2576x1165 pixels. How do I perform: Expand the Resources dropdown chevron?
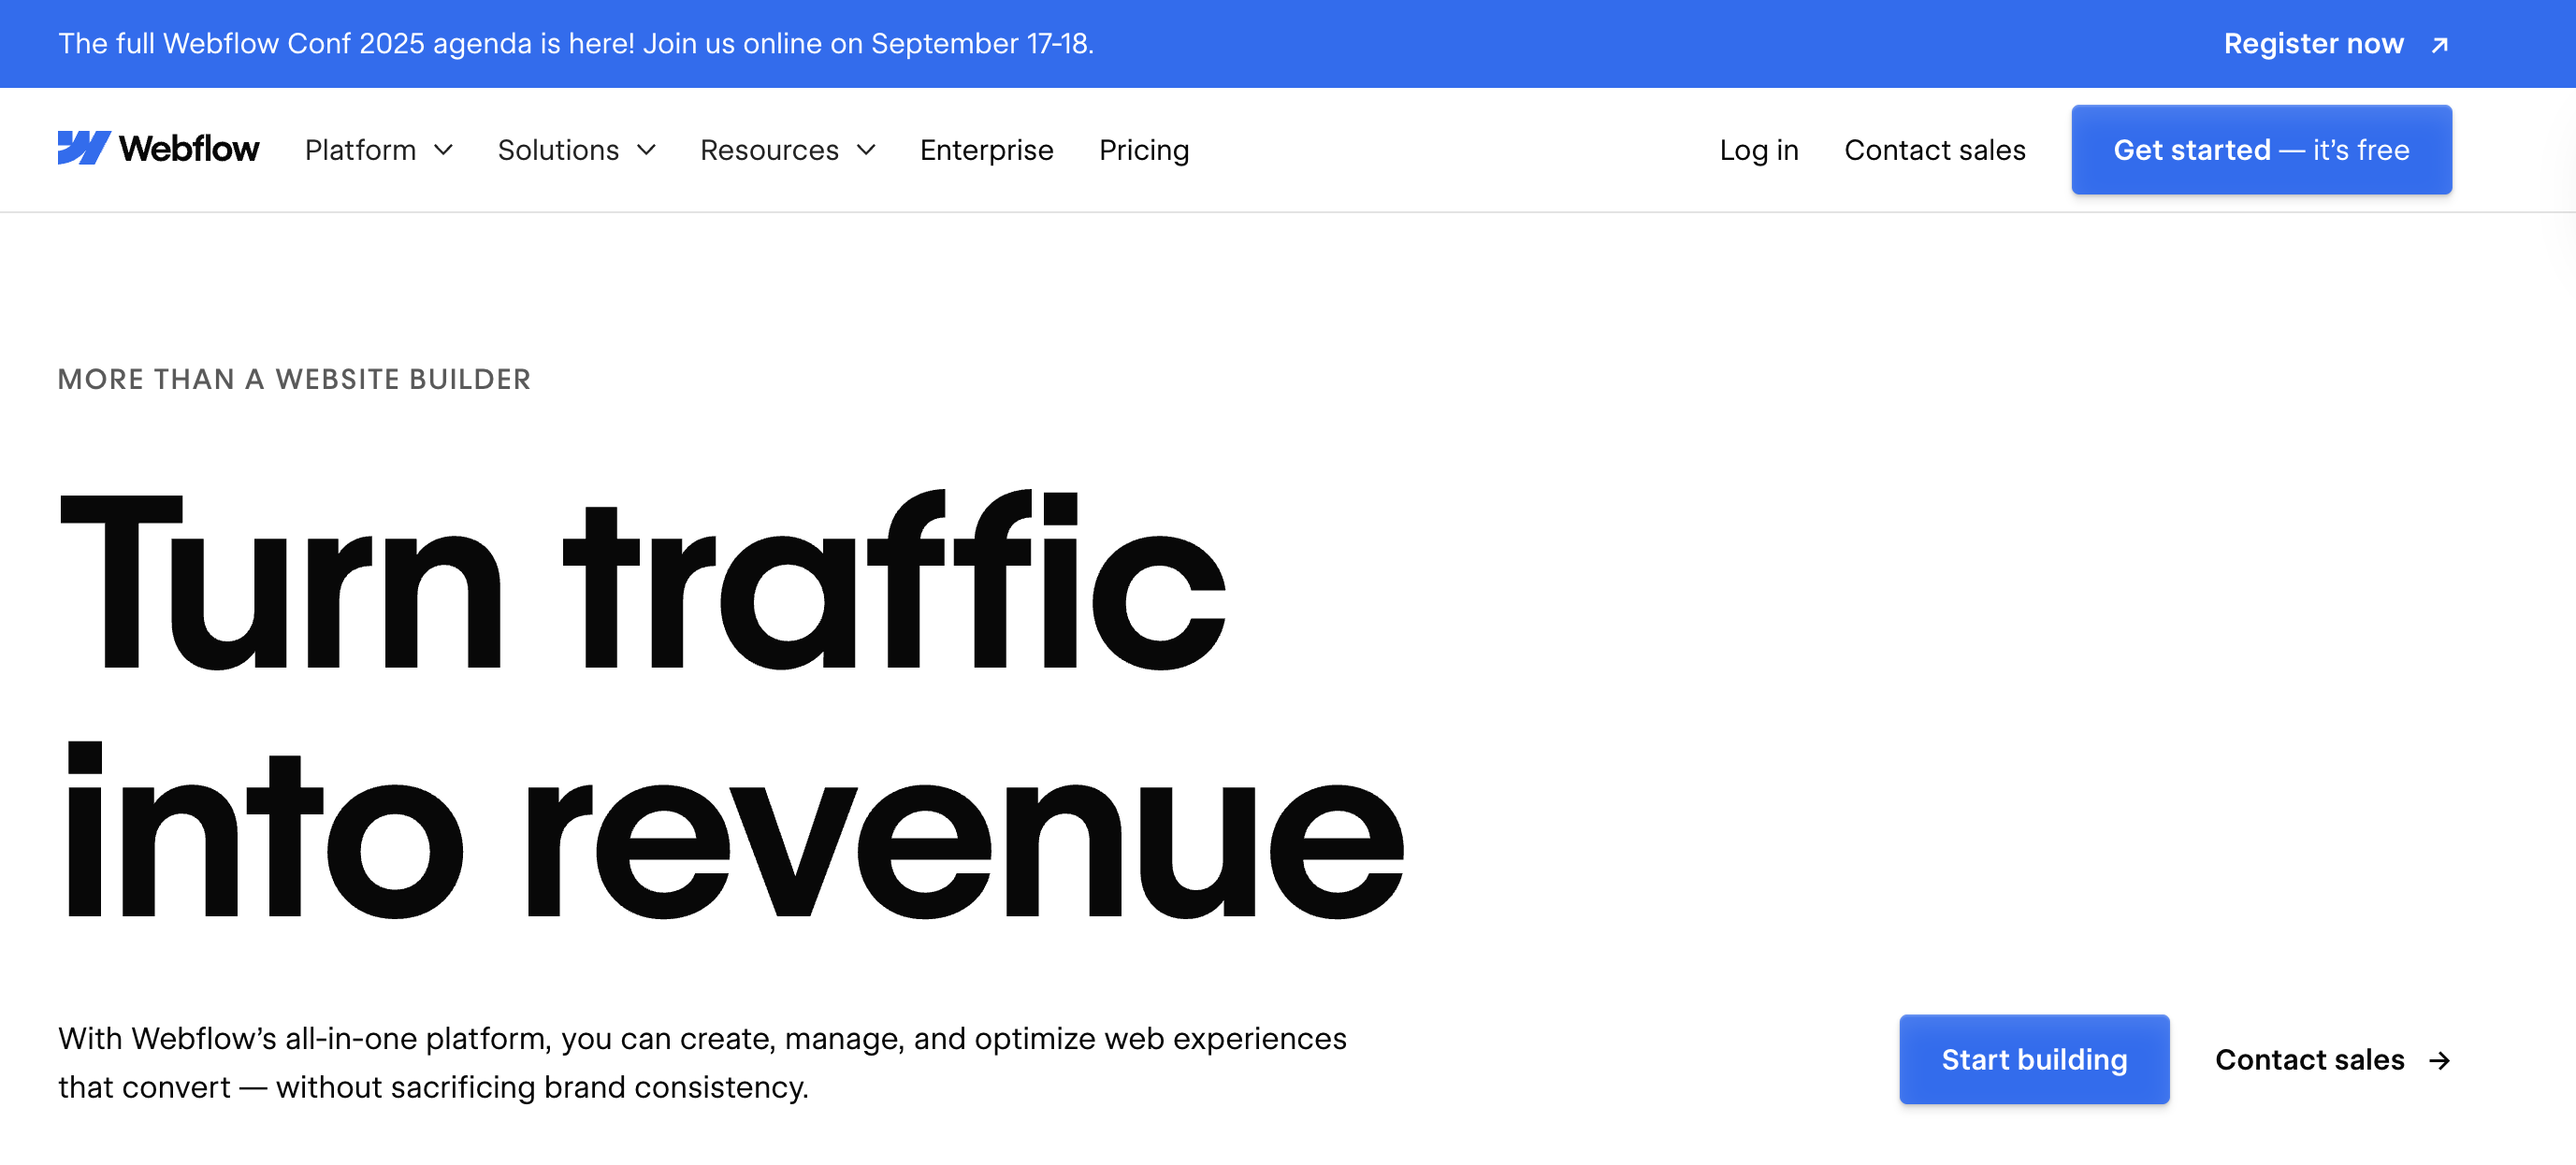pyautogui.click(x=866, y=150)
